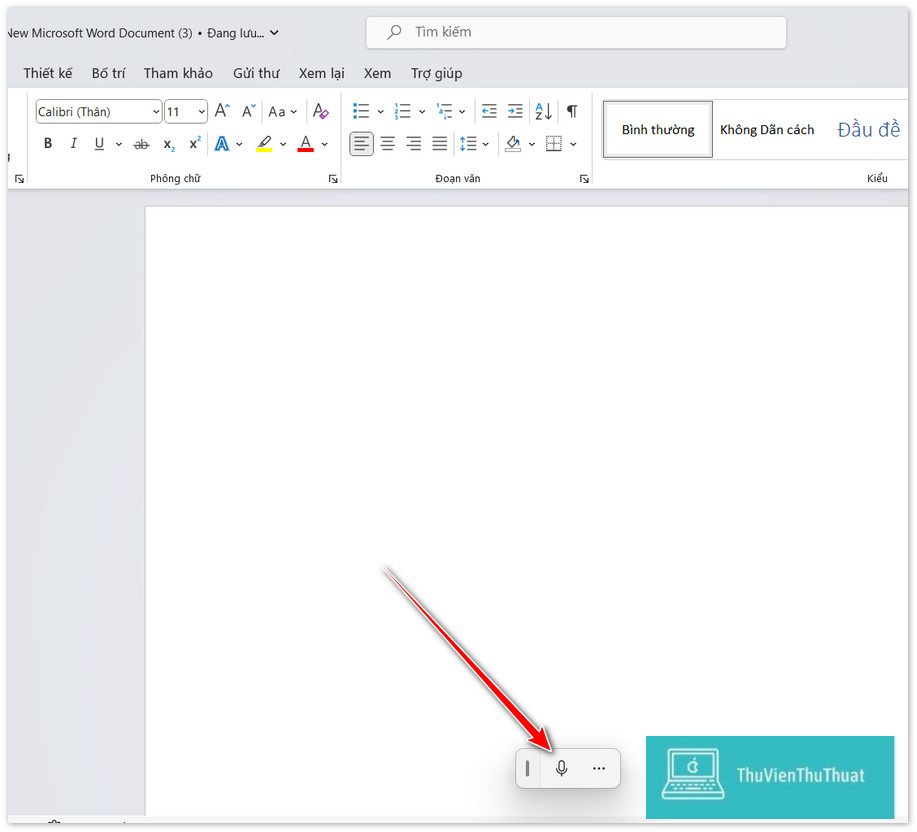Viewport: 917px width, 832px height.
Task: Open the Xem lại tab
Action: [x=322, y=73]
